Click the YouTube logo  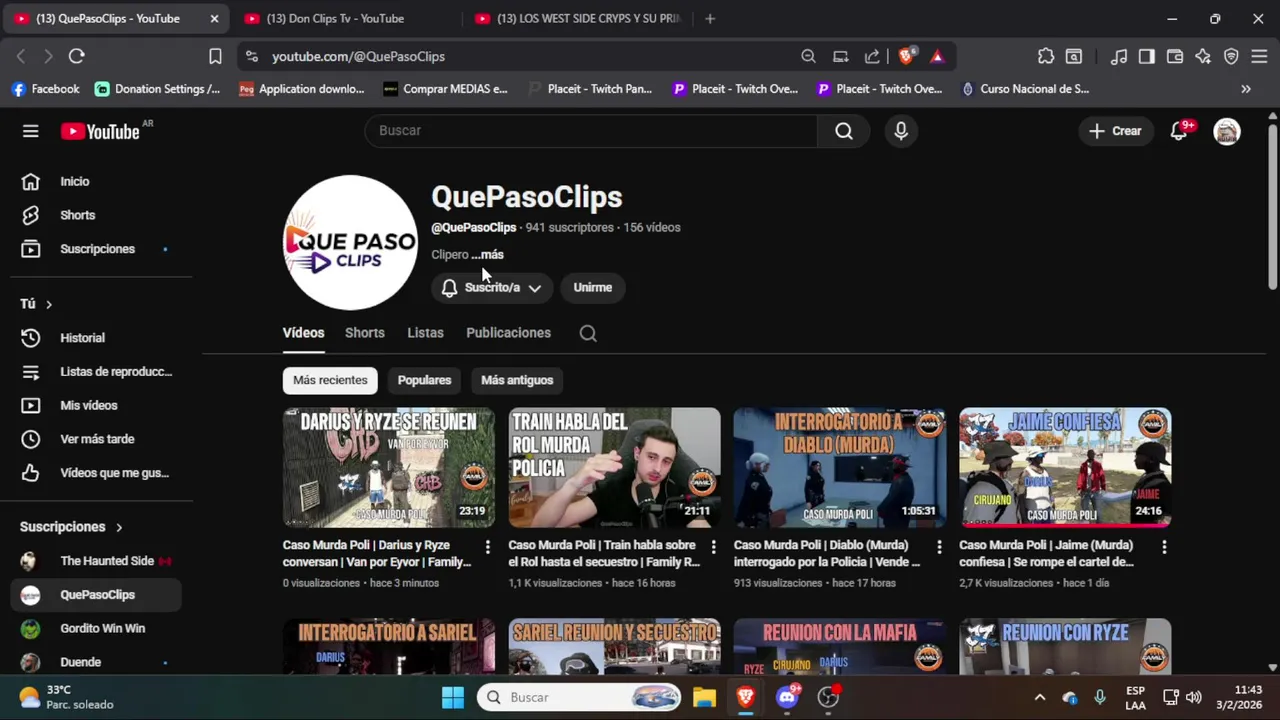point(100,131)
